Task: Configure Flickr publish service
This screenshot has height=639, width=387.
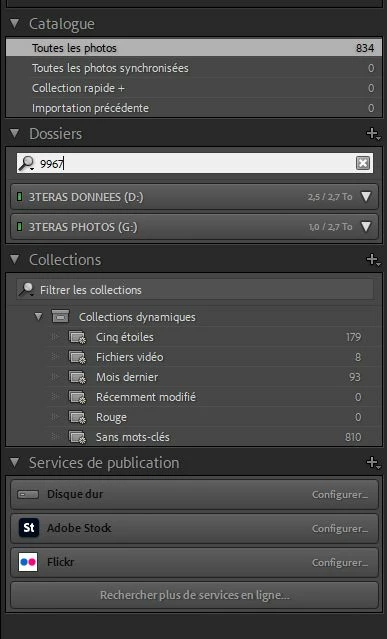Action: (x=340, y=562)
